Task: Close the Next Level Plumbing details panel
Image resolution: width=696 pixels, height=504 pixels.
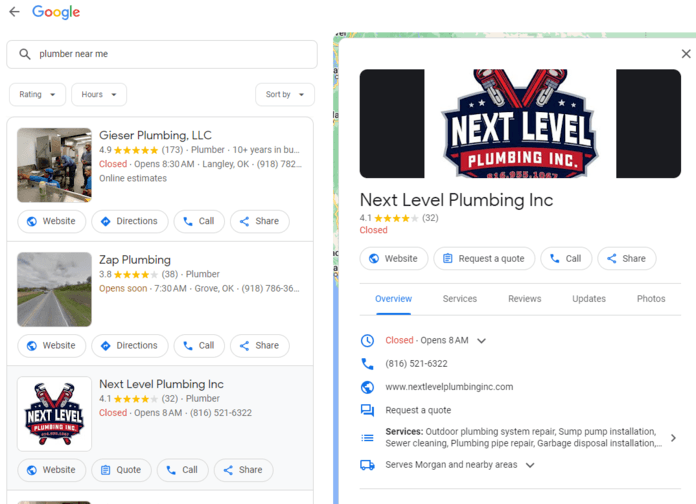Action: (686, 54)
